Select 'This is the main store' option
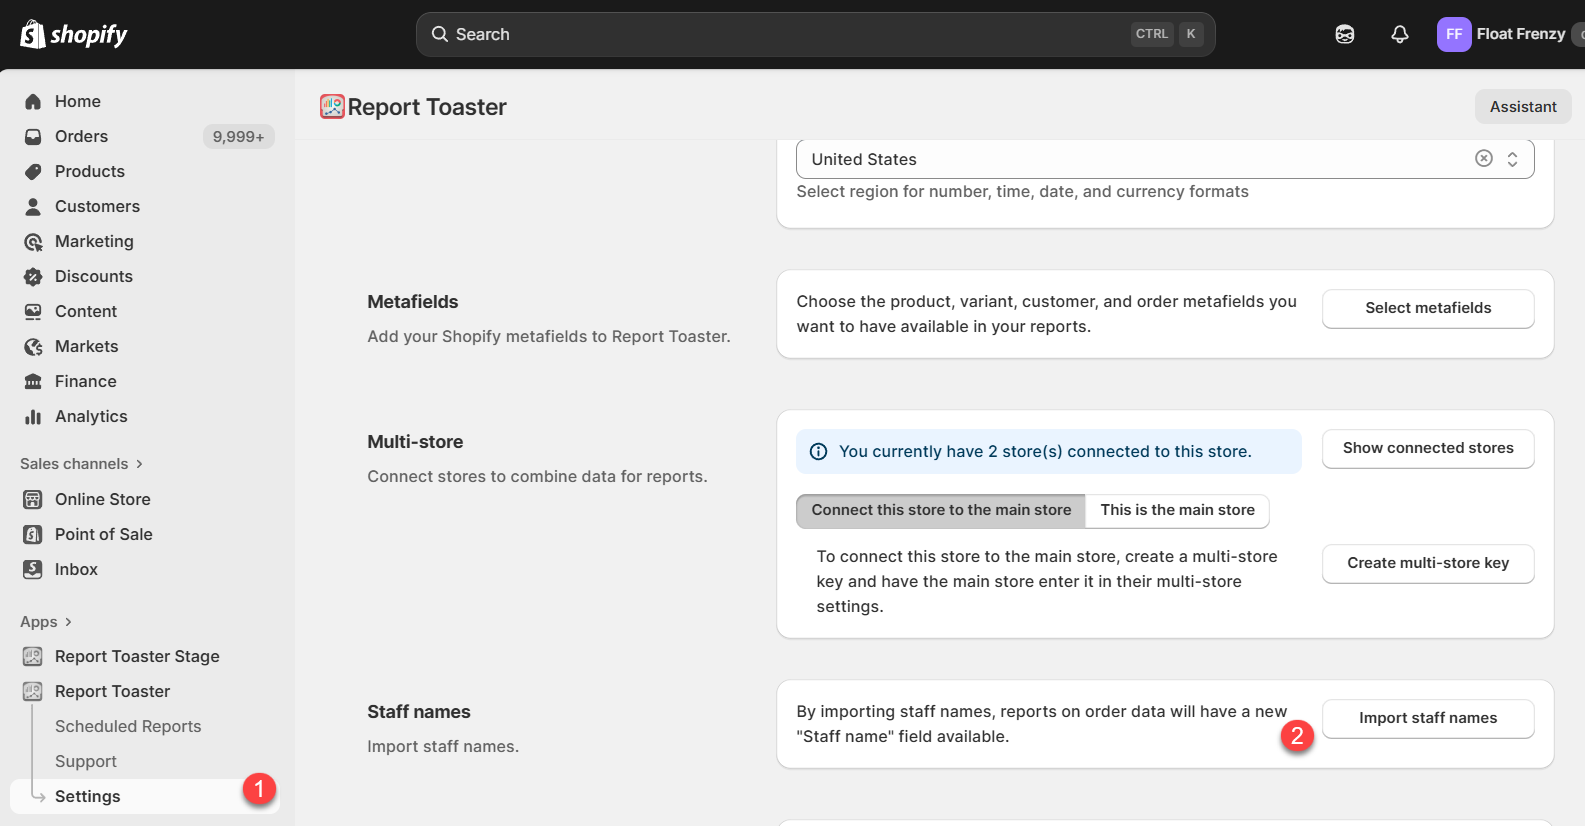The image size is (1585, 826). pos(1177,510)
